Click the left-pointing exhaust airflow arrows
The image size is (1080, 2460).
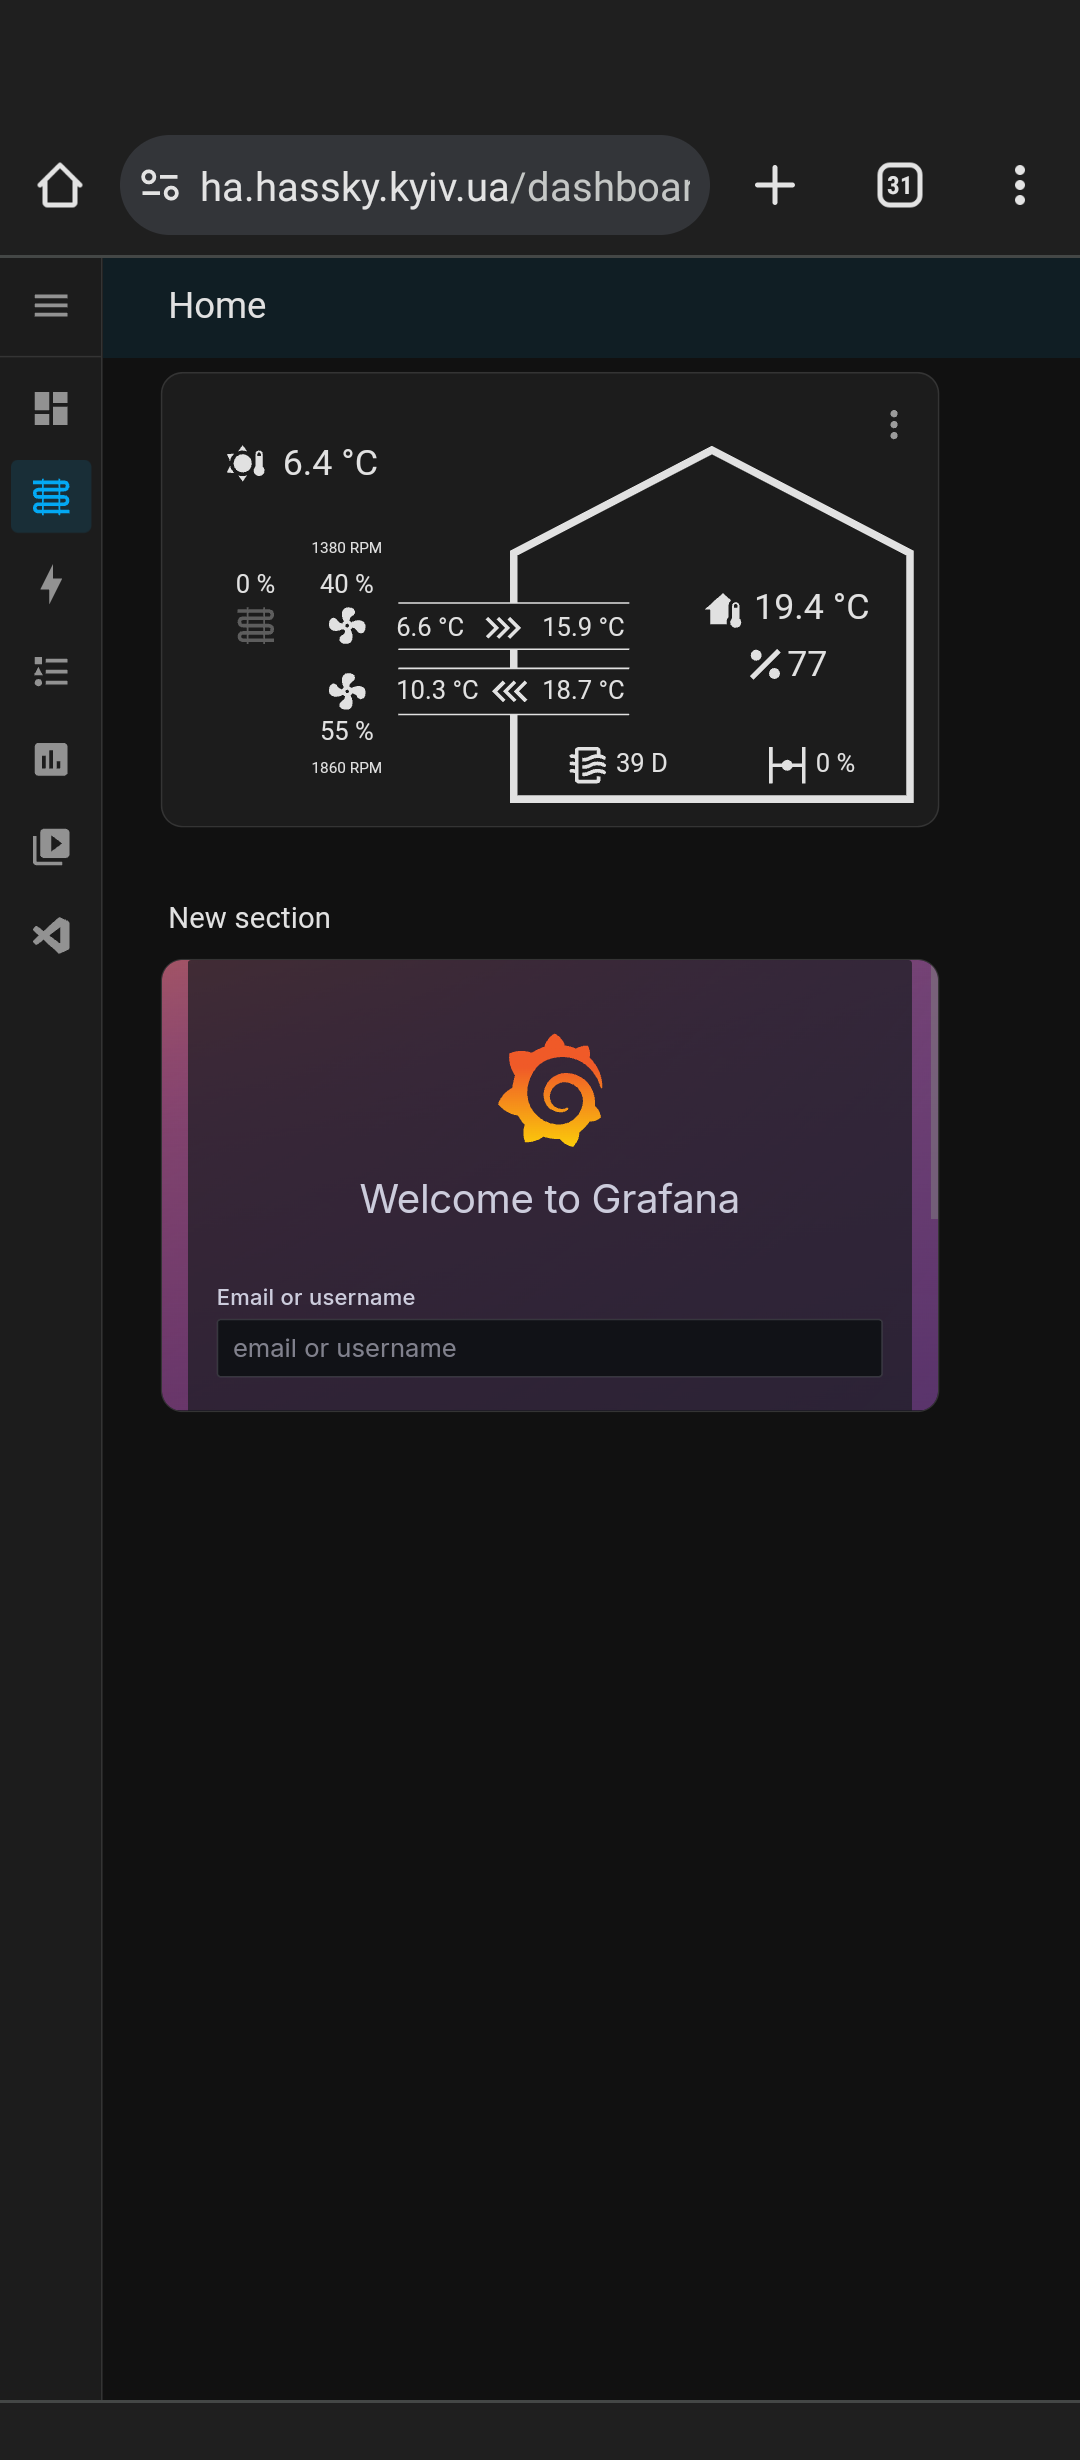[510, 691]
